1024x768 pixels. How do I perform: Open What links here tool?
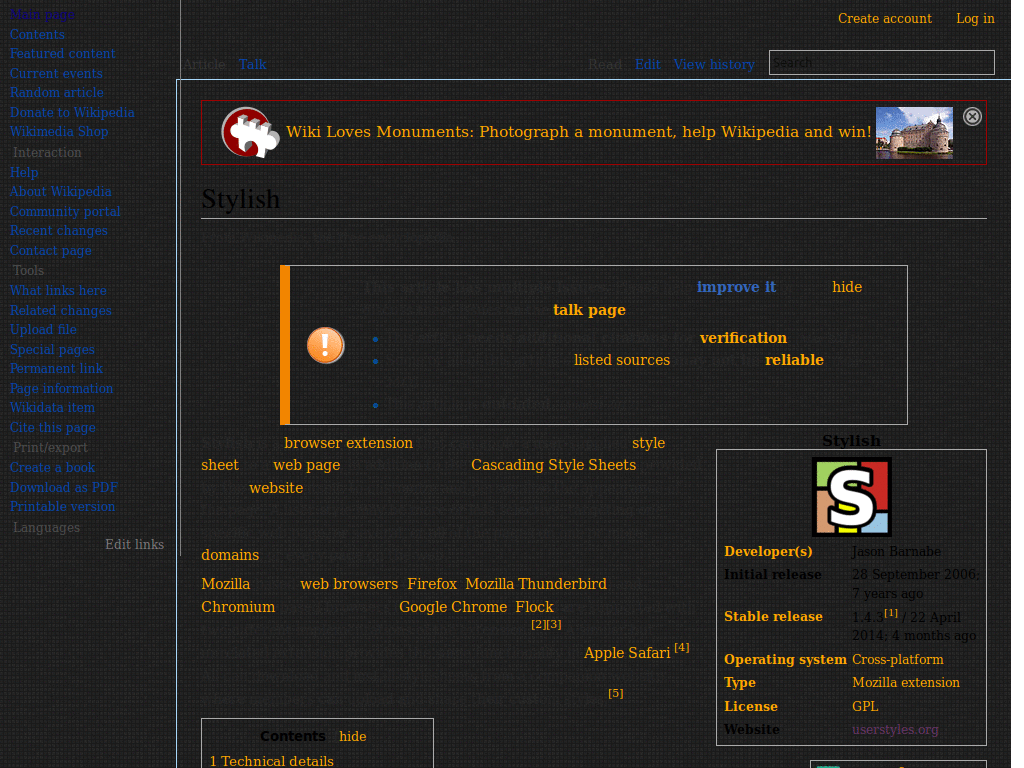(58, 291)
